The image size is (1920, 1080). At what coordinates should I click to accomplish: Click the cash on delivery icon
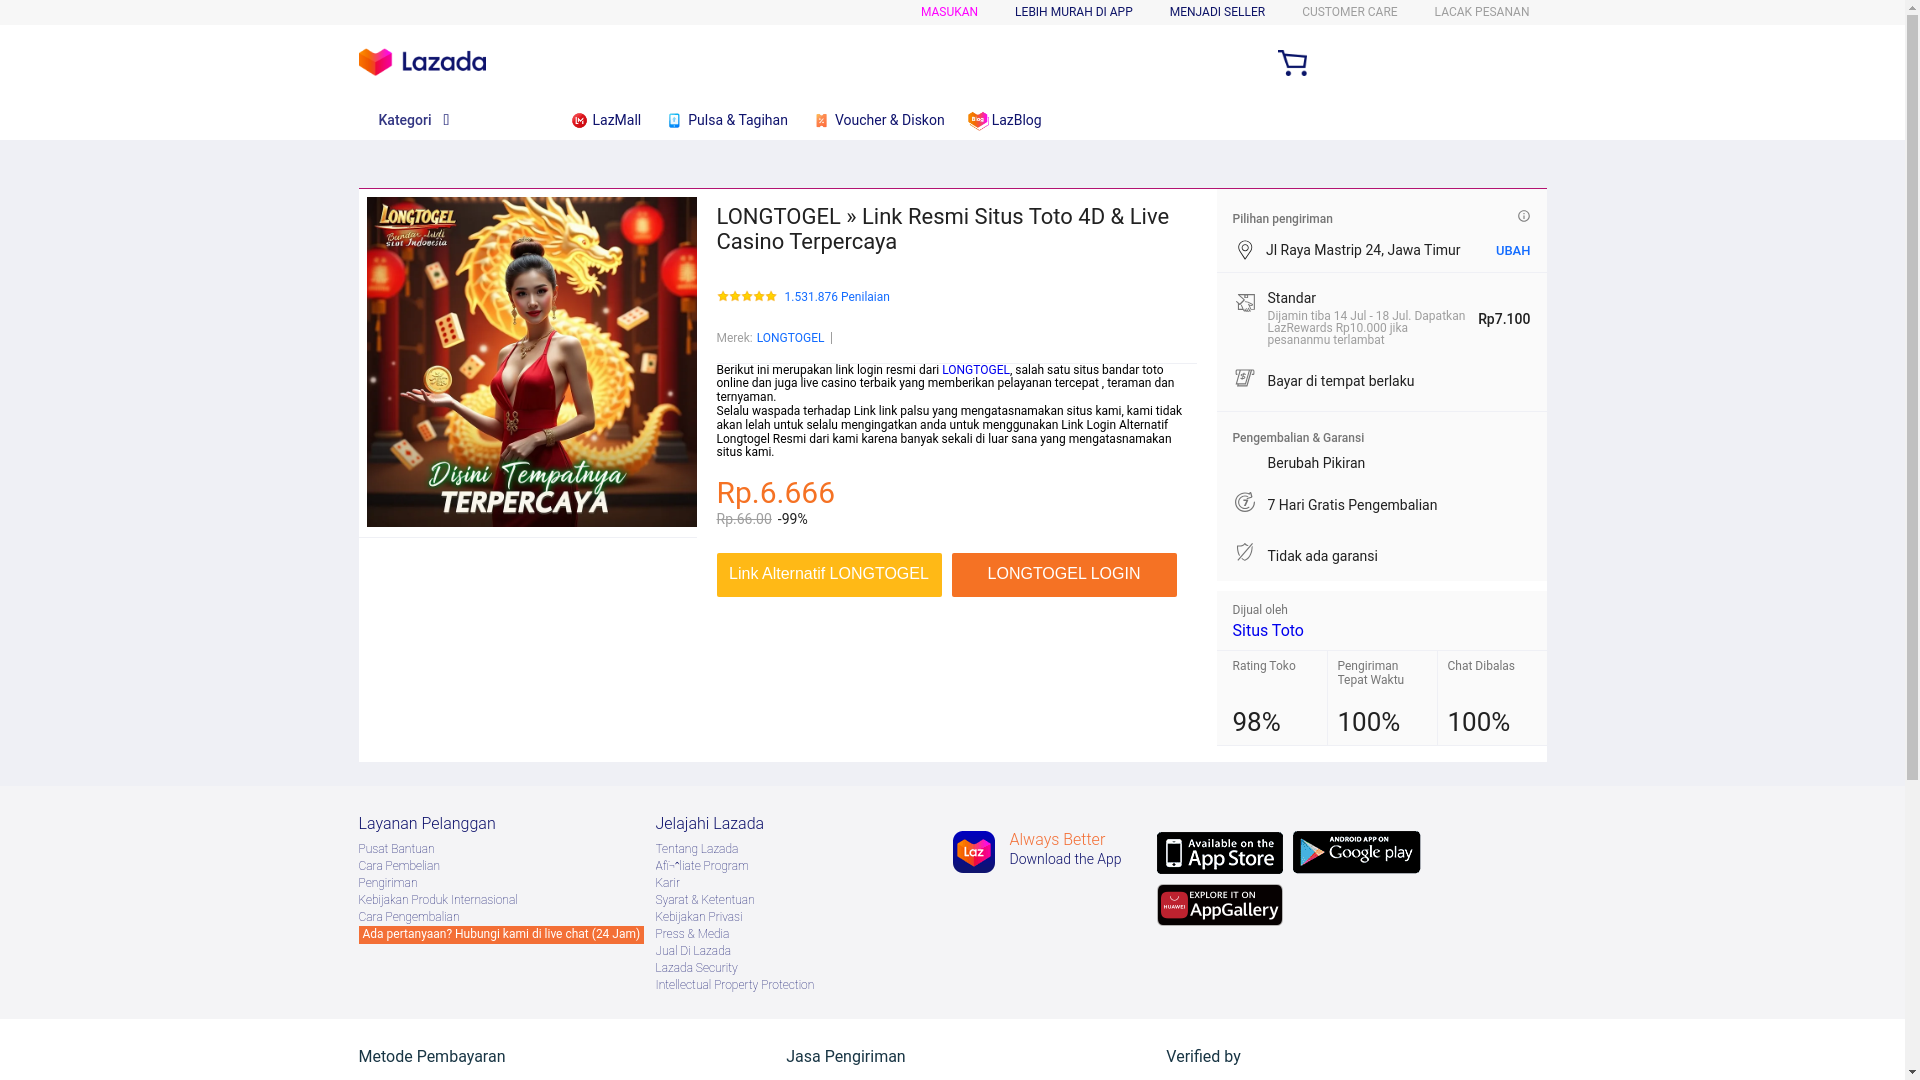(1245, 378)
